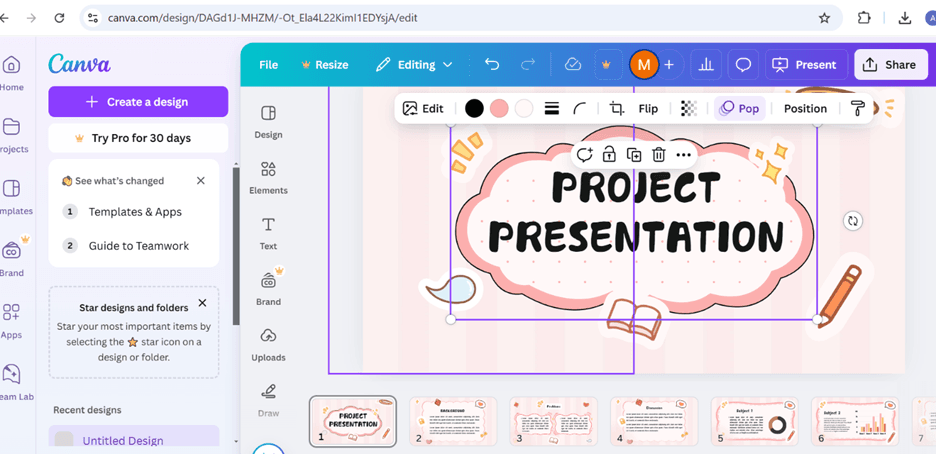Go to Home in the sidebar
The height and width of the screenshot is (454, 936).
11,73
